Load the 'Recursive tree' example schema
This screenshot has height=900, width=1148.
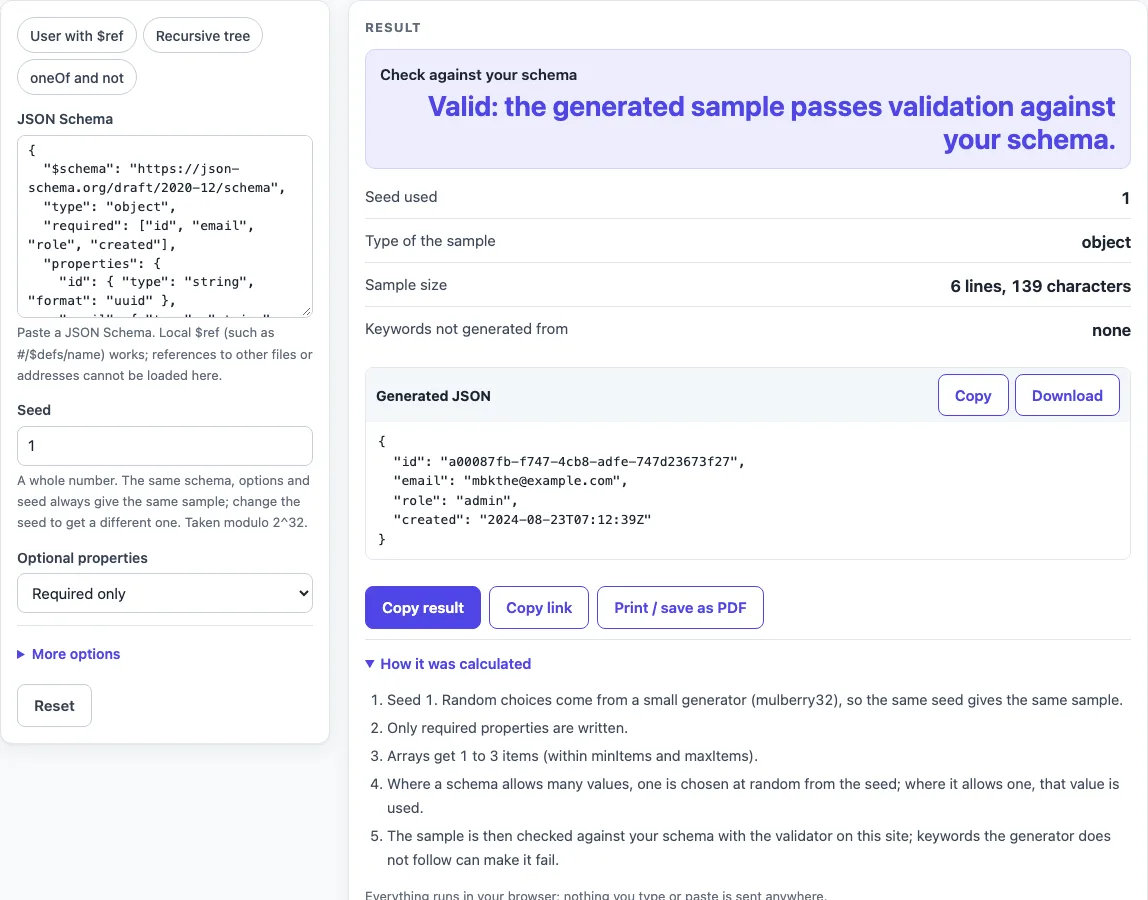point(203,36)
